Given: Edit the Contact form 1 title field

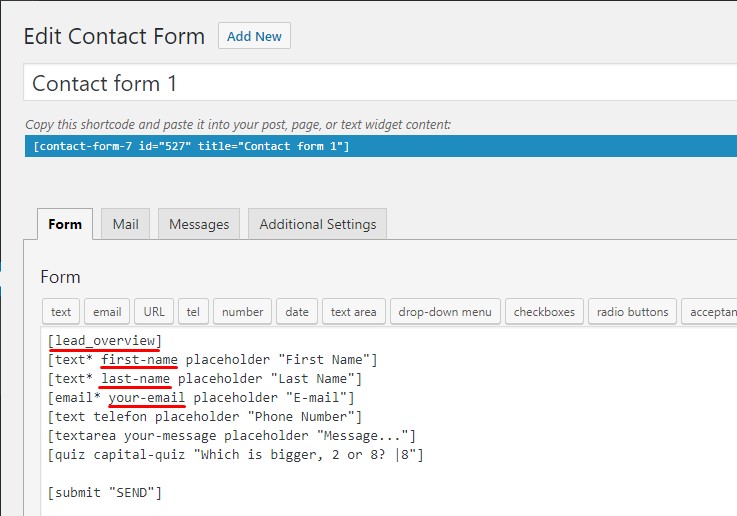Looking at the screenshot, I should tap(380, 83).
